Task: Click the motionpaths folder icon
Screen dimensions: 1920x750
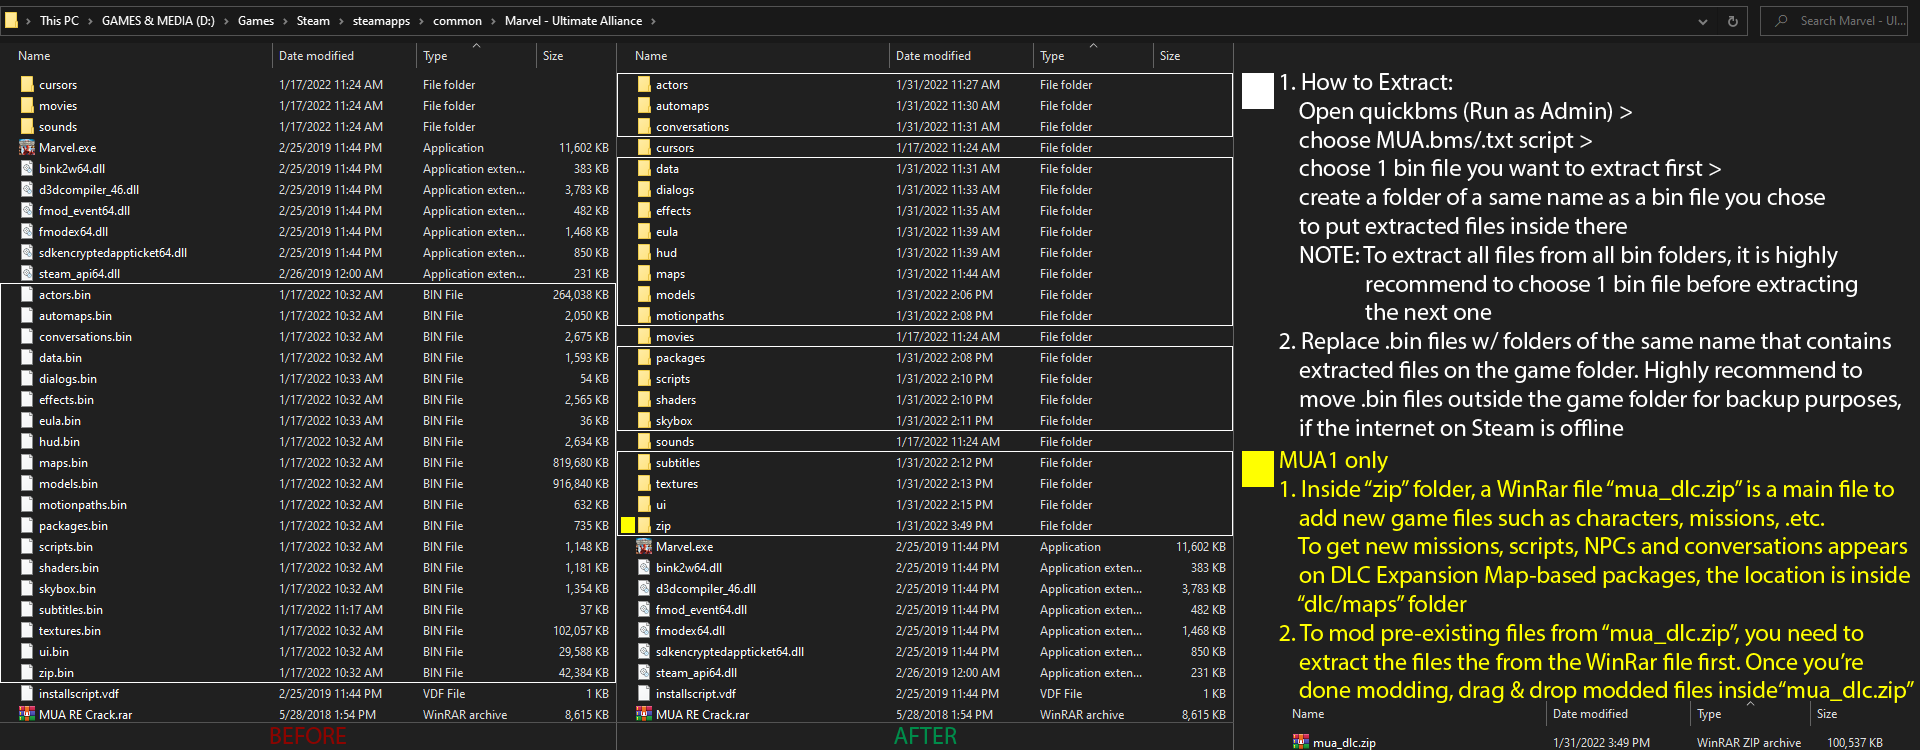Action: (644, 316)
